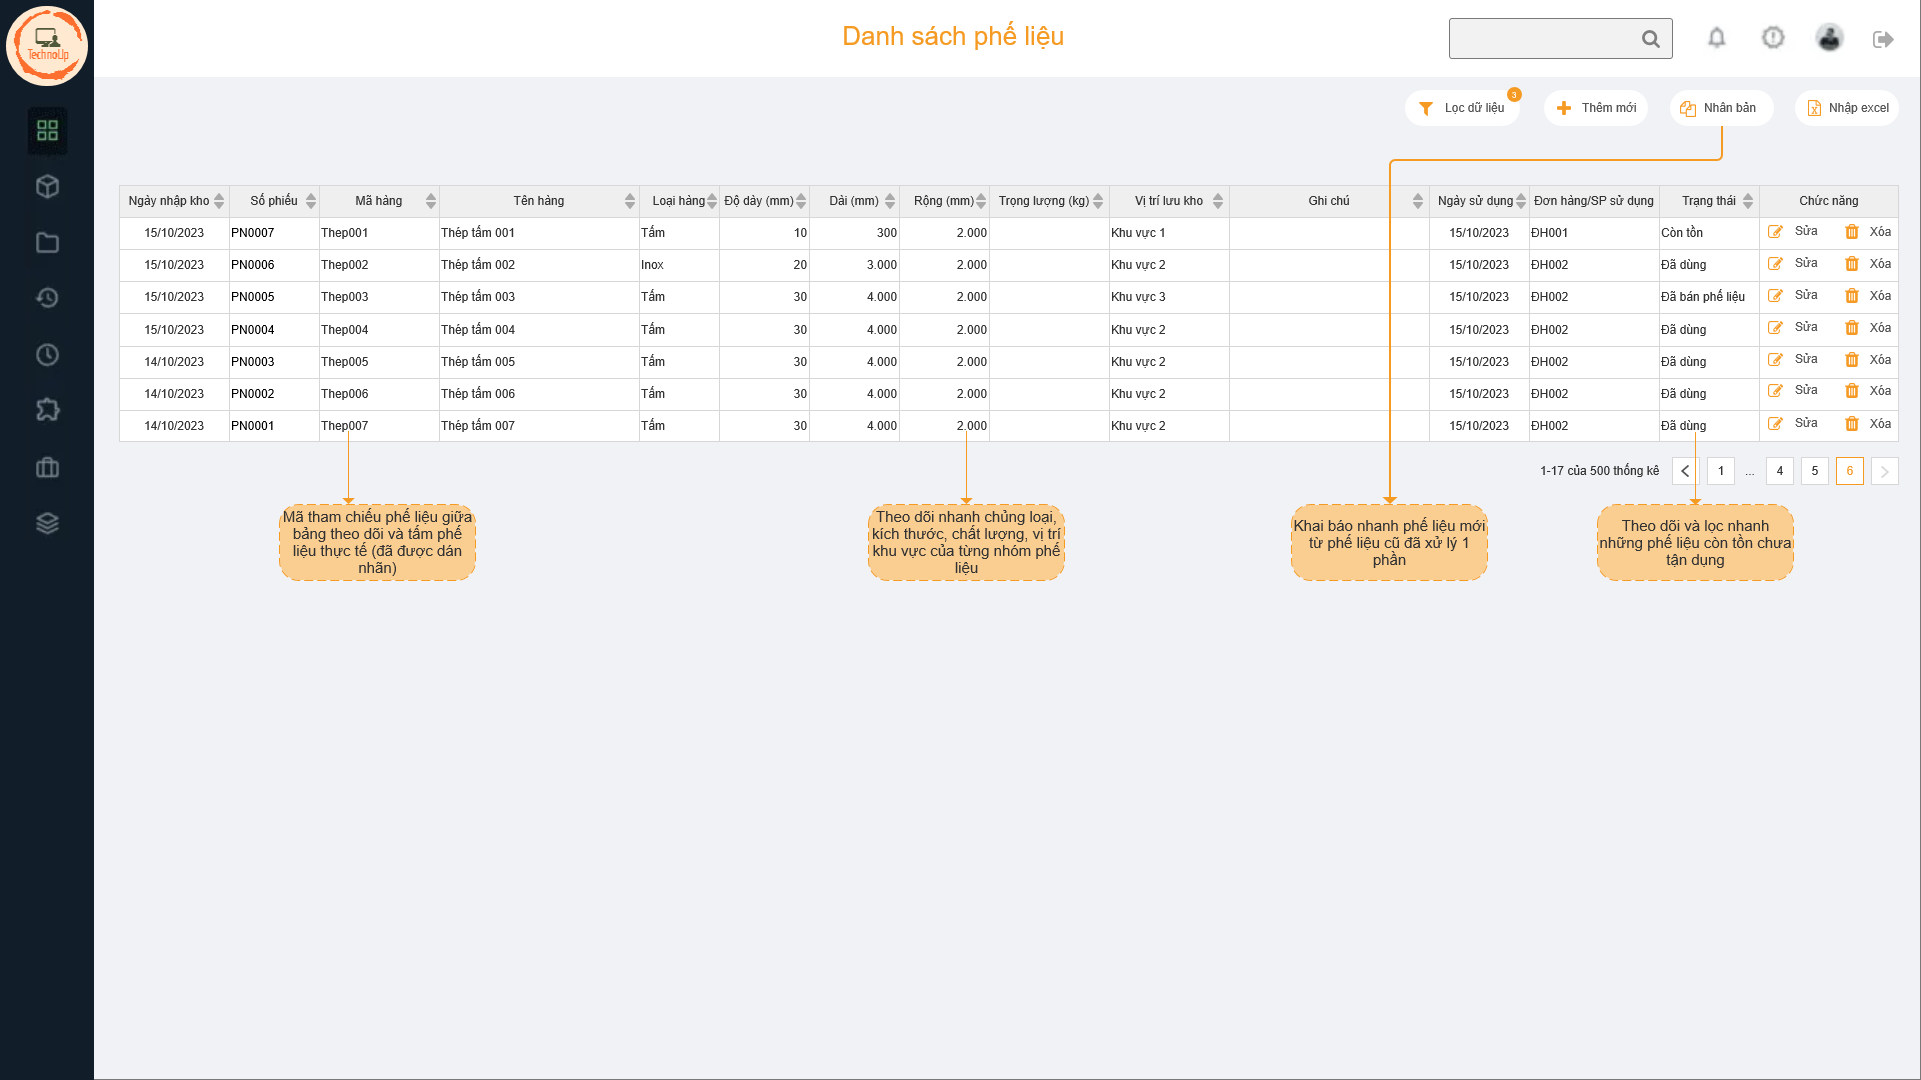
Task: Click the Nhập excel button
Action: tap(1847, 108)
